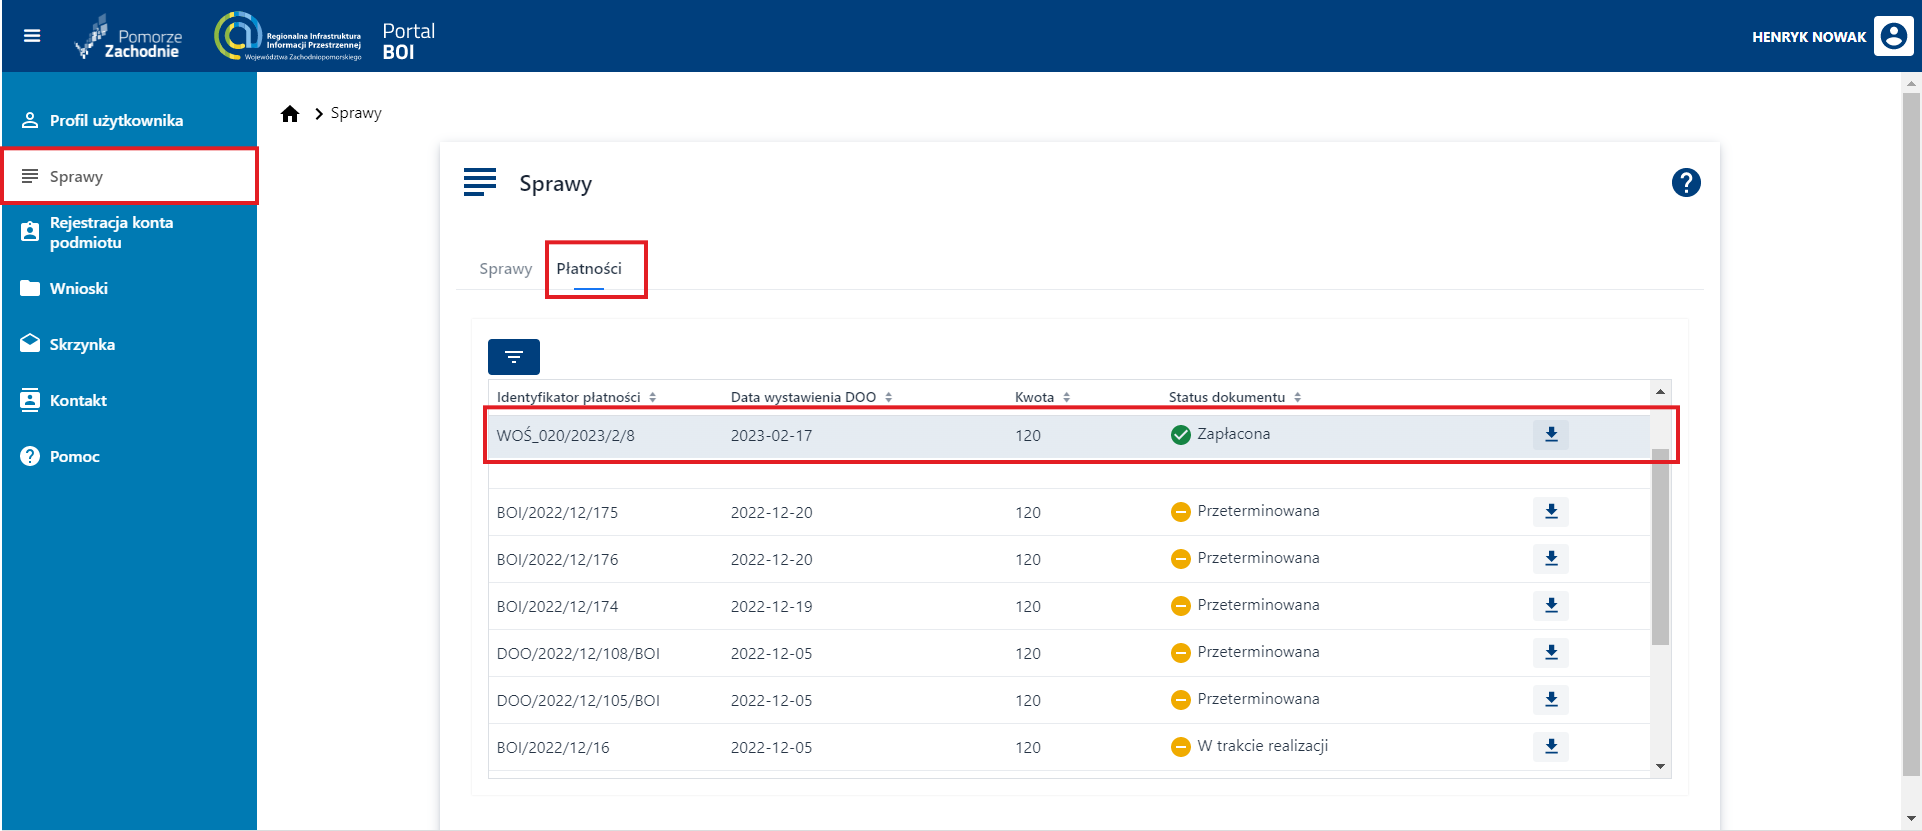Switch to the Sprawy tab
This screenshot has height=831, width=1922.
point(505,269)
